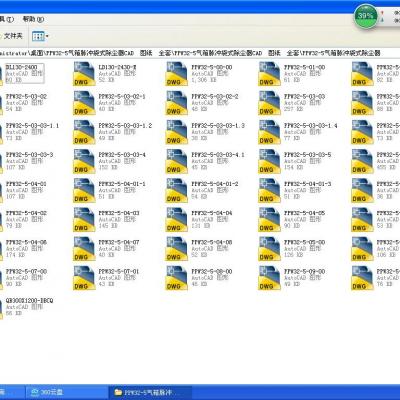This screenshot has height=400, width=400.
Task: Select the DL130-2400 file name
Action: [21, 67]
